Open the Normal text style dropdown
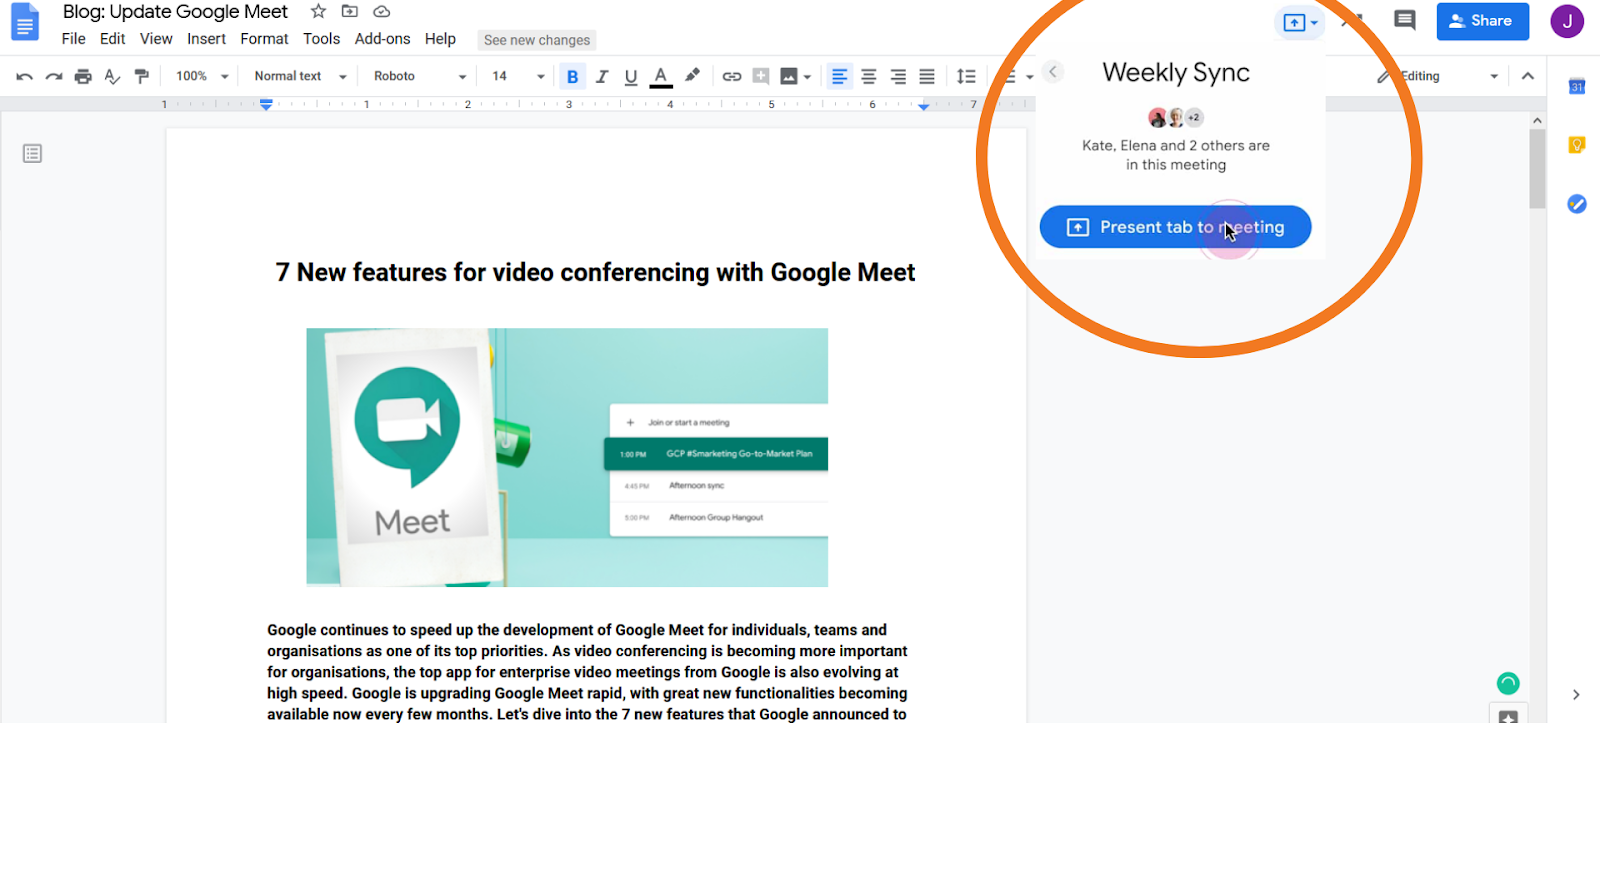 tap(300, 76)
